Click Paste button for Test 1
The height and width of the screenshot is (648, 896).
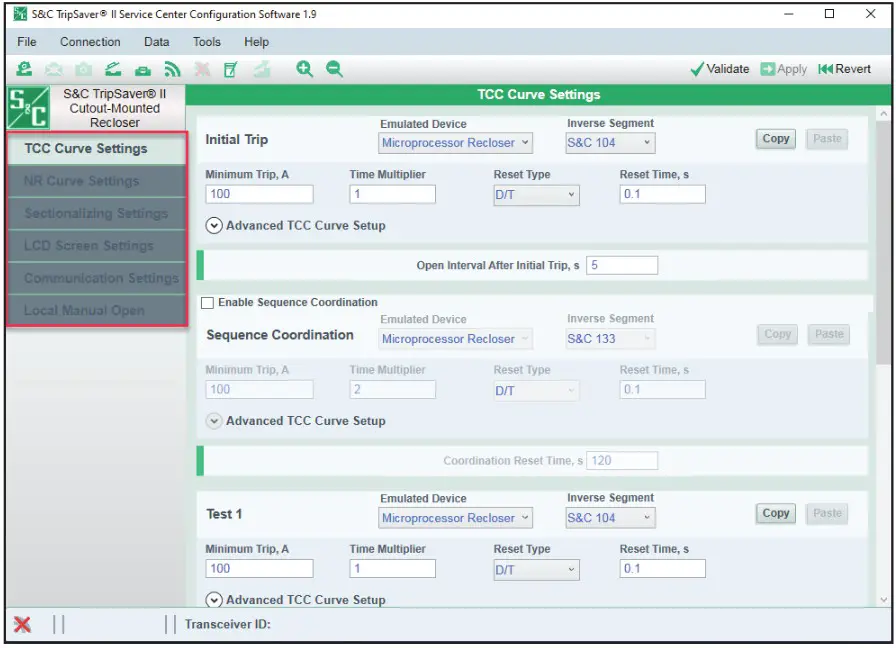pyautogui.click(x=827, y=514)
